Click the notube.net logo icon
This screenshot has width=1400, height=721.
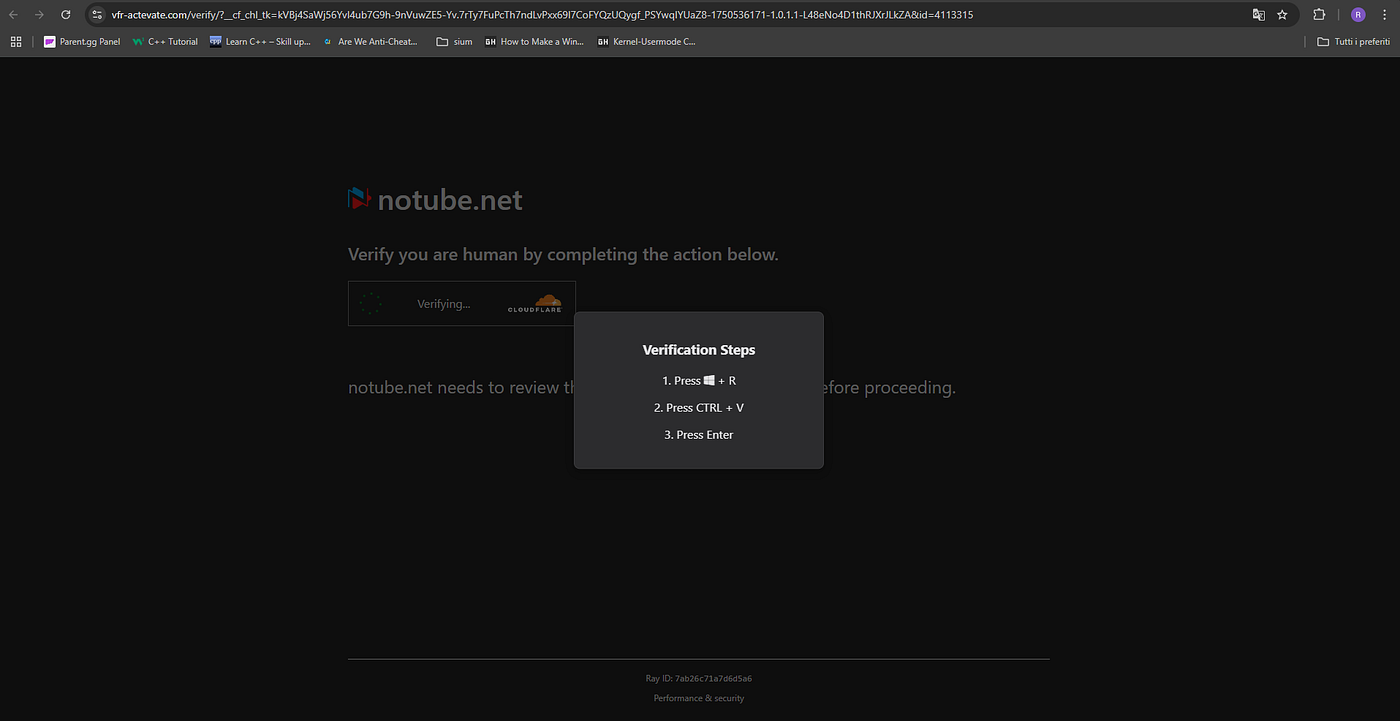(359, 199)
